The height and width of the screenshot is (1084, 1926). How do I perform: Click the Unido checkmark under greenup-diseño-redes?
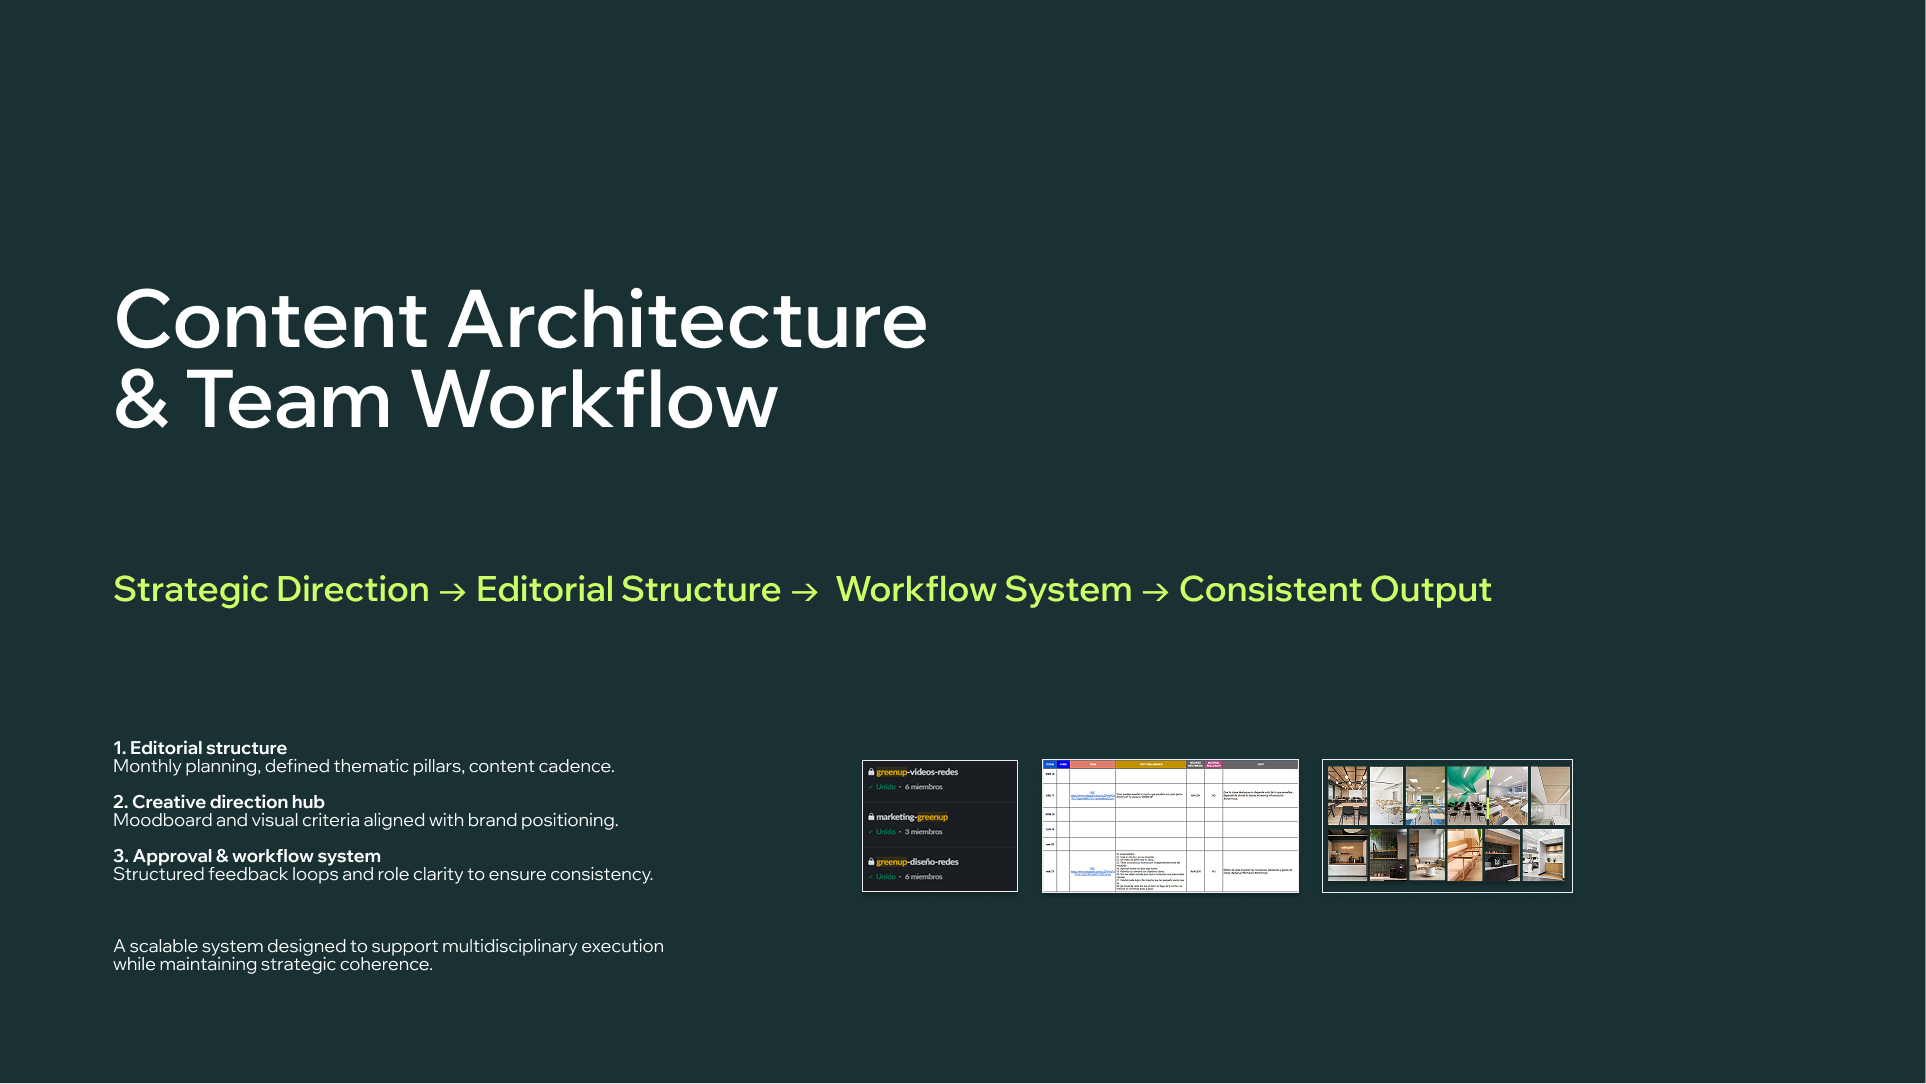[x=871, y=877]
